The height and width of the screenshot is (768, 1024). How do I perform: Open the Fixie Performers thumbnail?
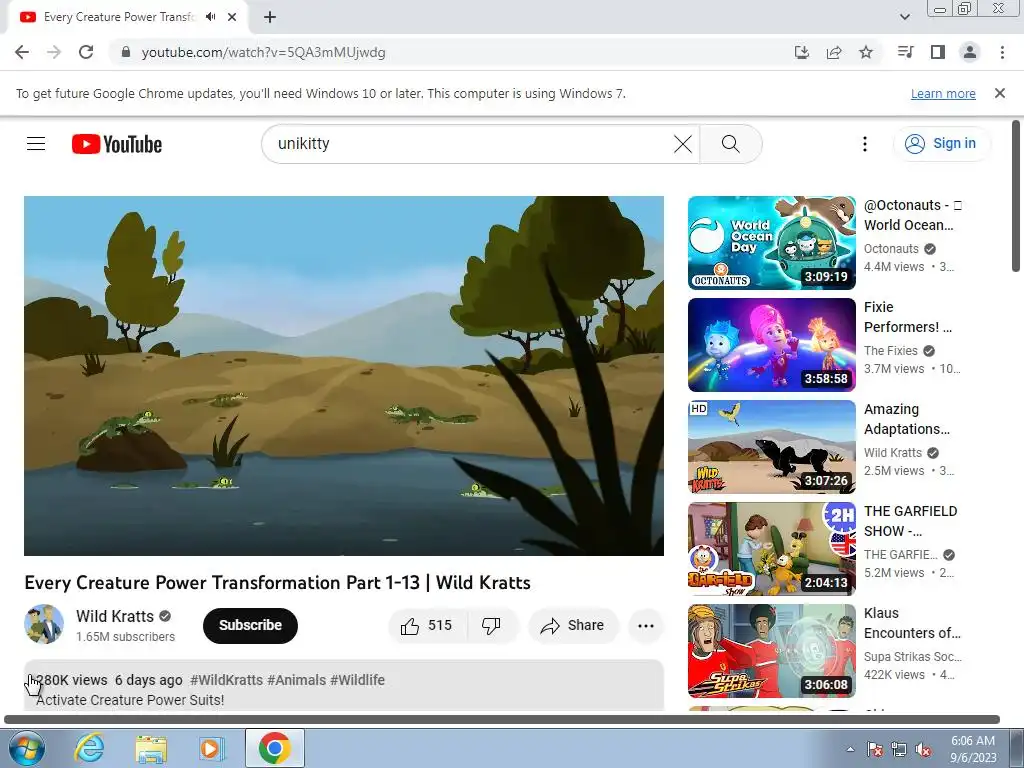771,345
